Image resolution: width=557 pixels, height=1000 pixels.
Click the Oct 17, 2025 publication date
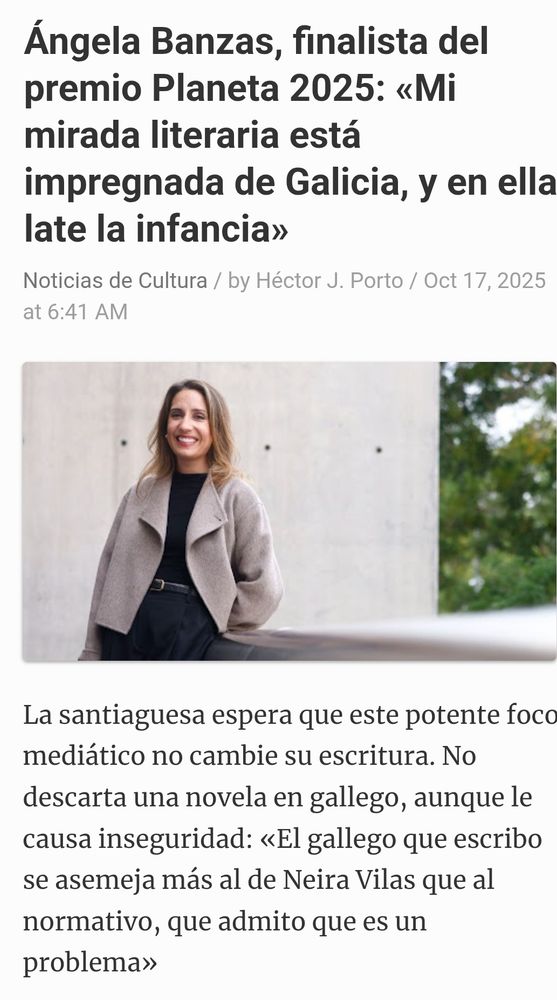485,281
